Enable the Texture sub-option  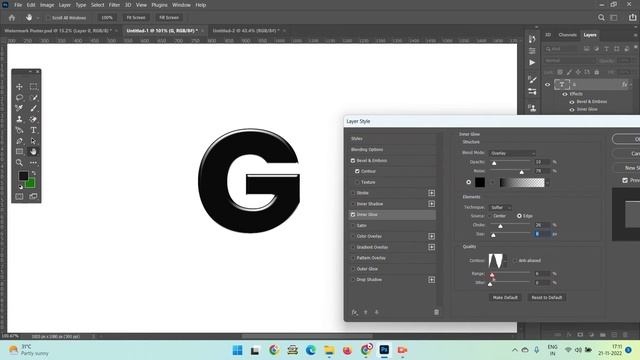(357, 182)
